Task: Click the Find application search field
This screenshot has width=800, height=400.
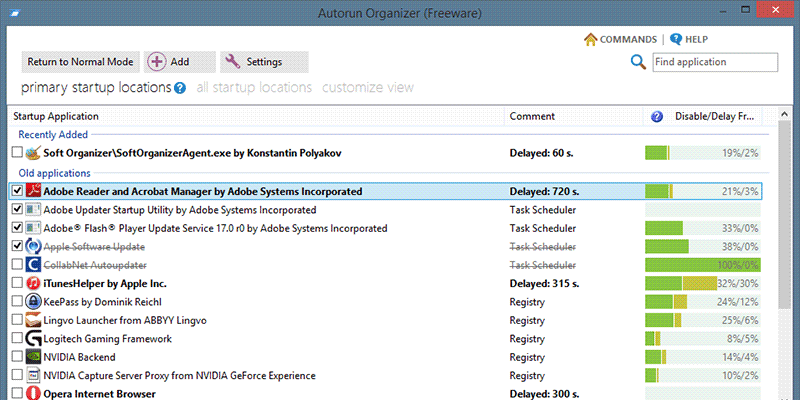Action: click(x=715, y=62)
